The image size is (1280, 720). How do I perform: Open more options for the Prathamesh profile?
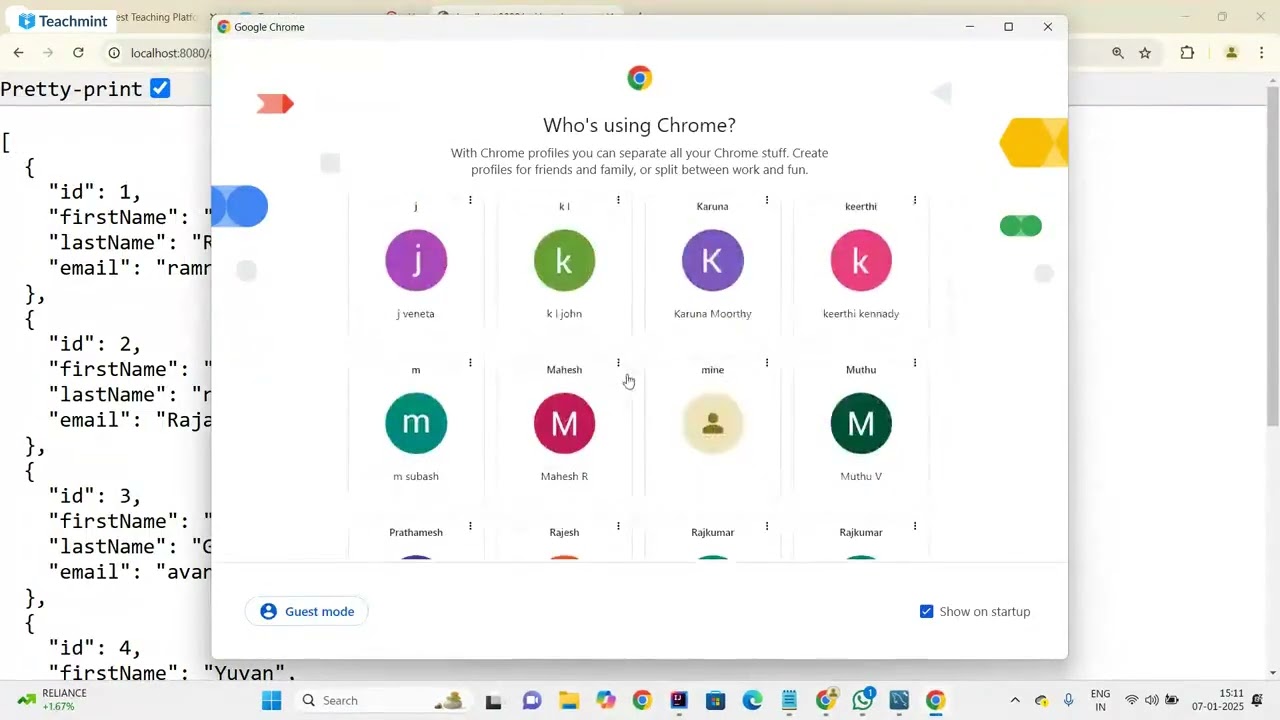click(470, 526)
